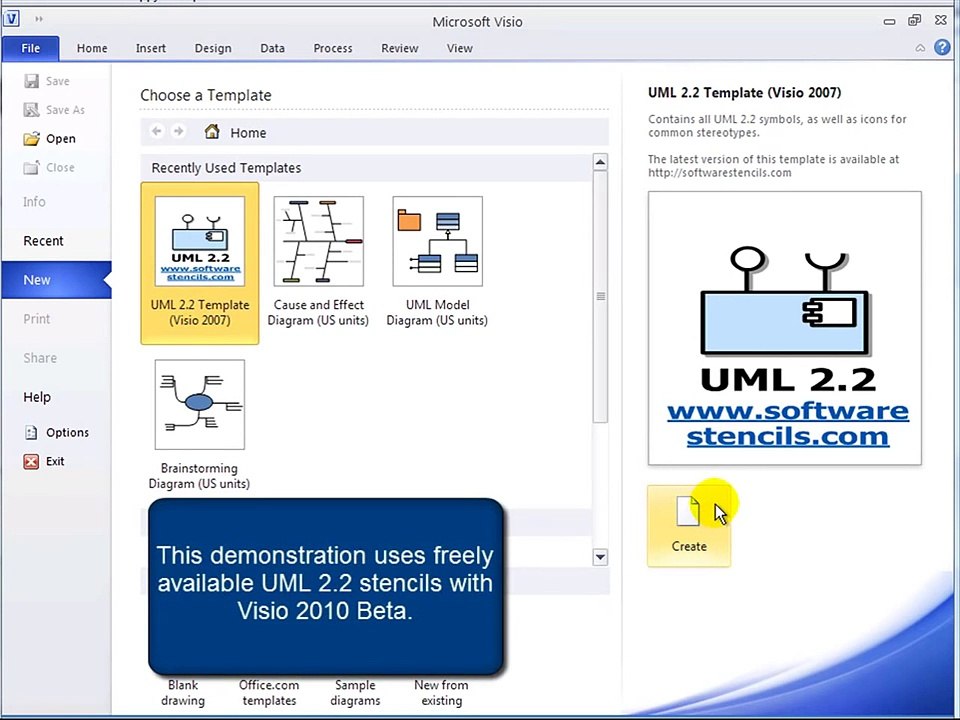Click the template list scroll up arrow
Image resolution: width=960 pixels, height=720 pixels.
coord(600,162)
